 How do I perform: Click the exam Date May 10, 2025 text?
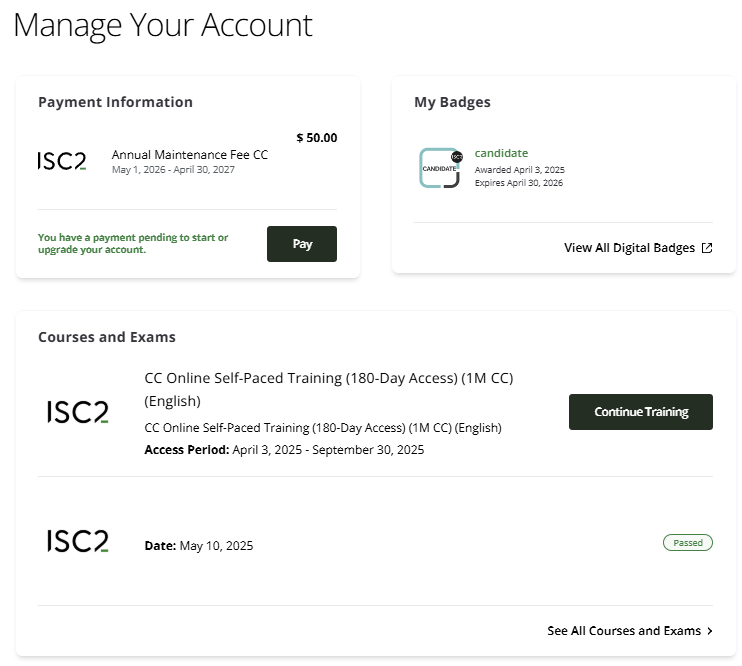199,546
